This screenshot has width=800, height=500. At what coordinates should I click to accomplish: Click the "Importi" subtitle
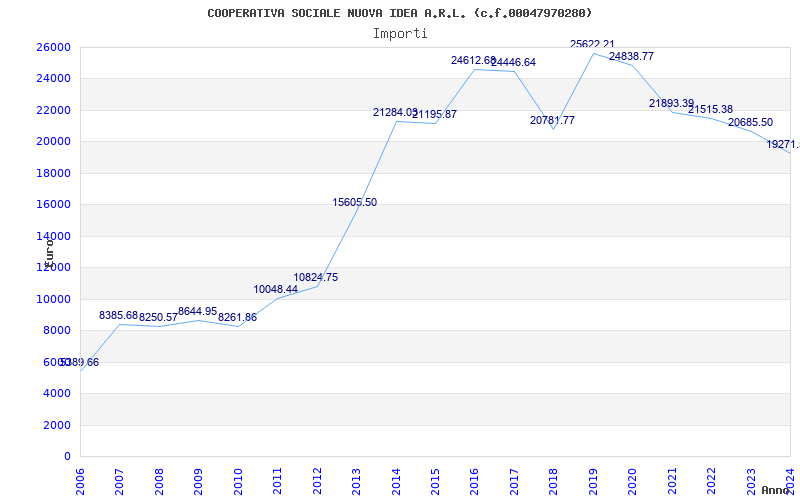pyautogui.click(x=400, y=34)
